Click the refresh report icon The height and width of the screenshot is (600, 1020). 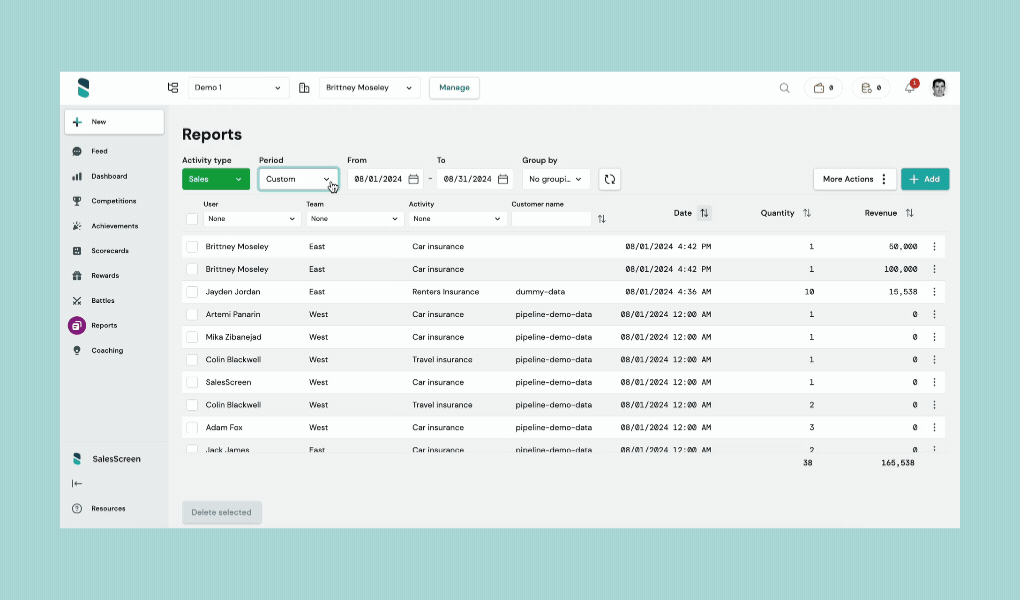pyautogui.click(x=610, y=179)
